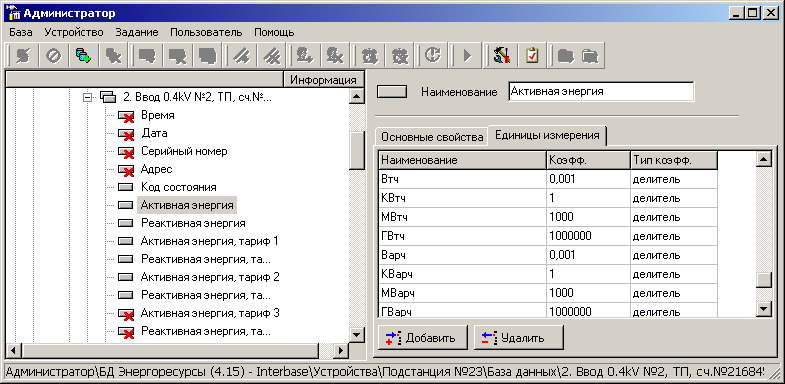Select the Код состояния tree item
Image resolution: width=785 pixels, height=384 pixels.
click(x=179, y=187)
